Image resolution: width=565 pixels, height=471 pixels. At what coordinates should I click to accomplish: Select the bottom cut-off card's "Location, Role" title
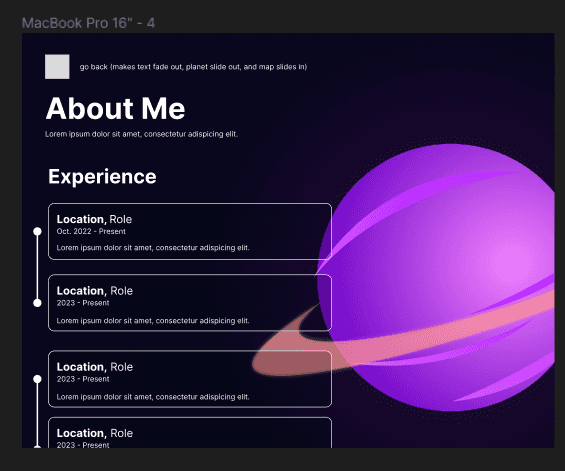(95, 433)
